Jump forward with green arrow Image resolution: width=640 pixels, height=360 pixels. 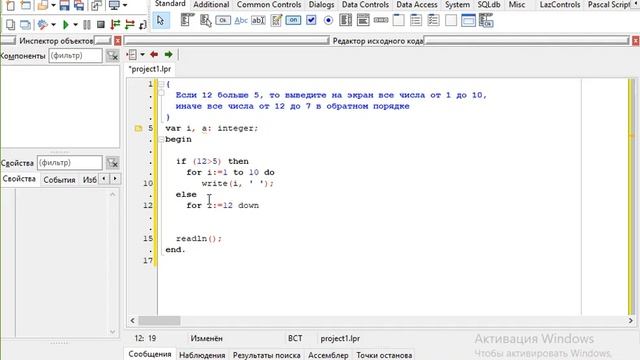168,54
